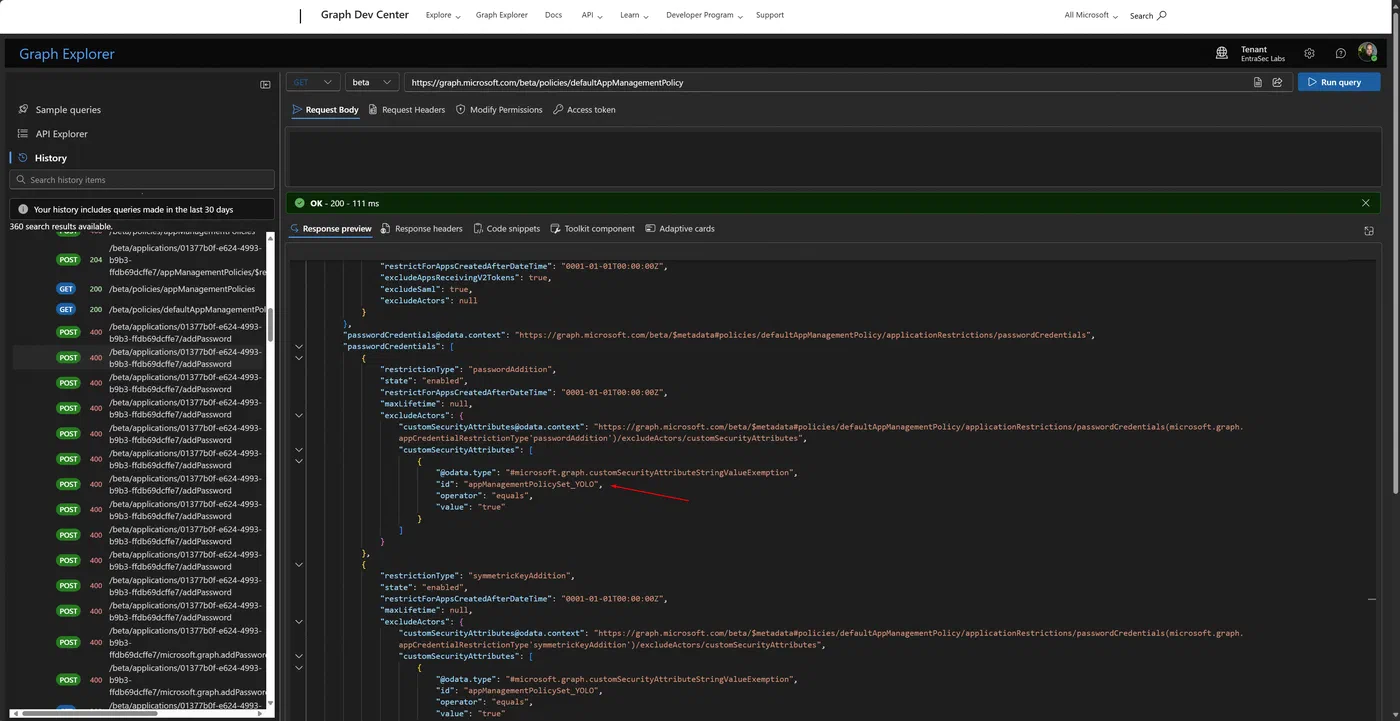This screenshot has height=721, width=1400.
Task: Open the settings gear in Graph Explorer header
Action: [1309, 53]
